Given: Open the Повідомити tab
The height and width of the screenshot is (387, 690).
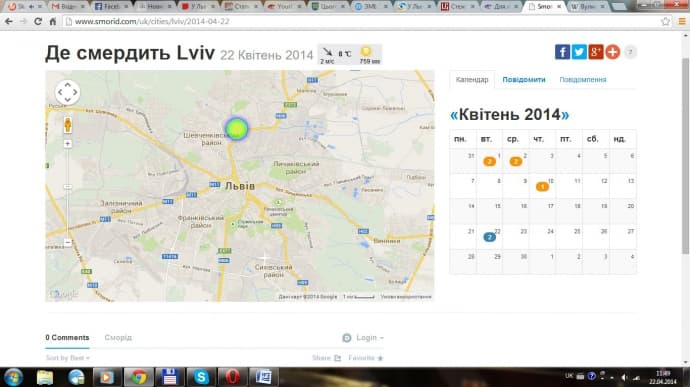Looking at the screenshot, I should click(x=524, y=80).
